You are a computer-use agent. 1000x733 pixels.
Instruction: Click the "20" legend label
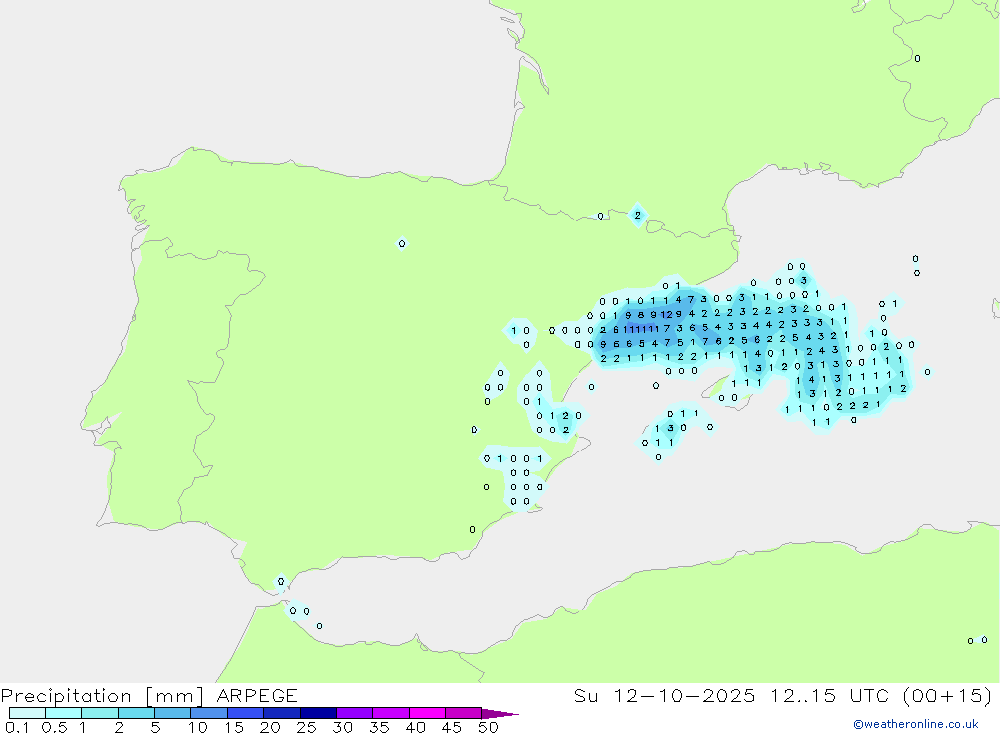pos(270,727)
